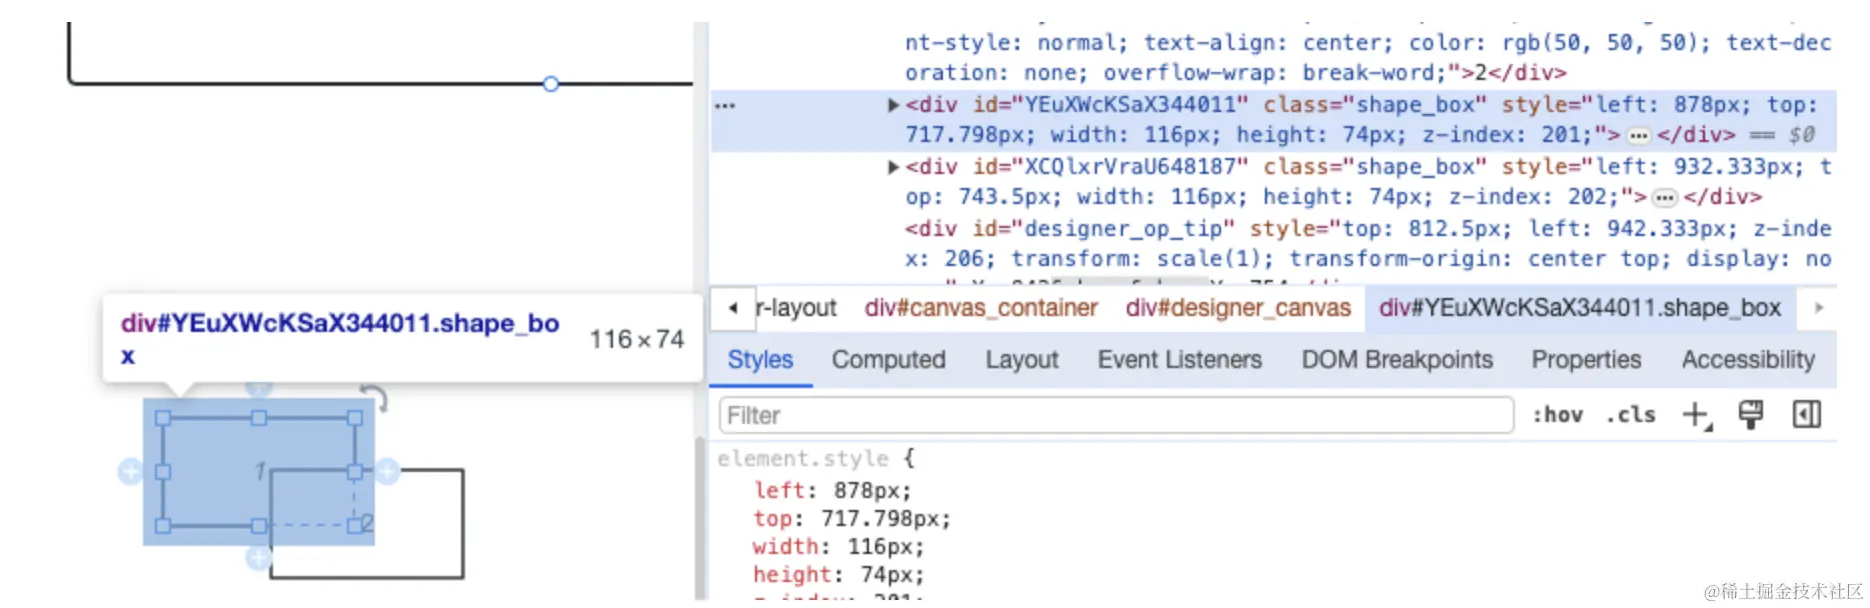Expand collapsed ellipsis in XCQlxrVraU648187 div

click(x=1664, y=197)
